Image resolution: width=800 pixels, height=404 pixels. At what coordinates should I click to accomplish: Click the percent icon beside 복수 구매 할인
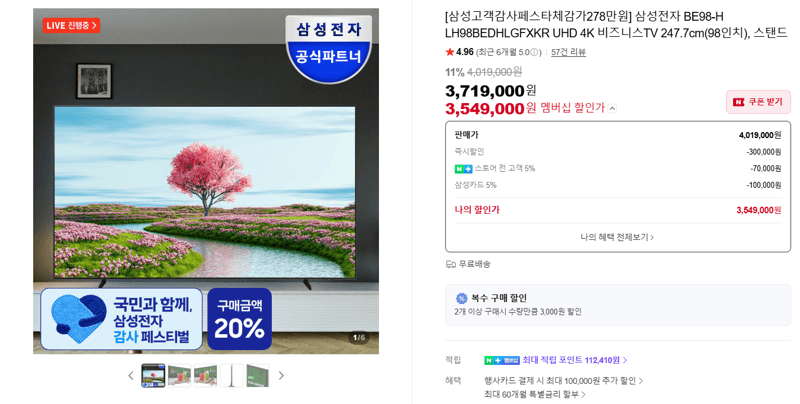(461, 298)
